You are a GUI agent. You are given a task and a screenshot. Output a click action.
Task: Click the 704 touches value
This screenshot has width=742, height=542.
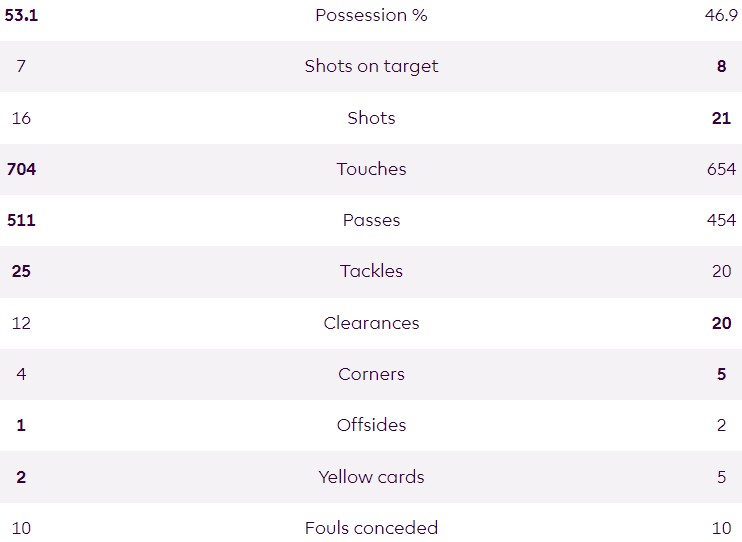click(x=21, y=169)
